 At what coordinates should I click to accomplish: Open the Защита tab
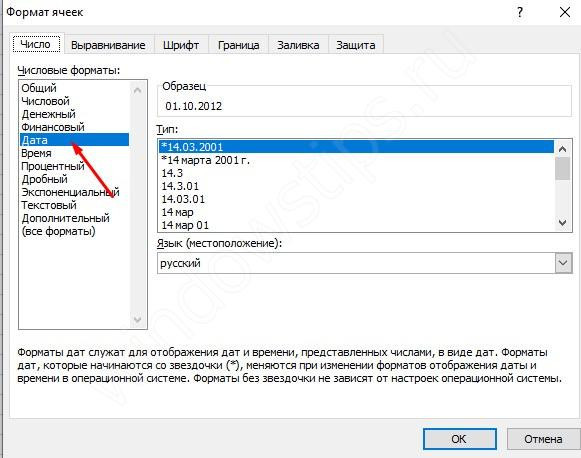click(356, 45)
